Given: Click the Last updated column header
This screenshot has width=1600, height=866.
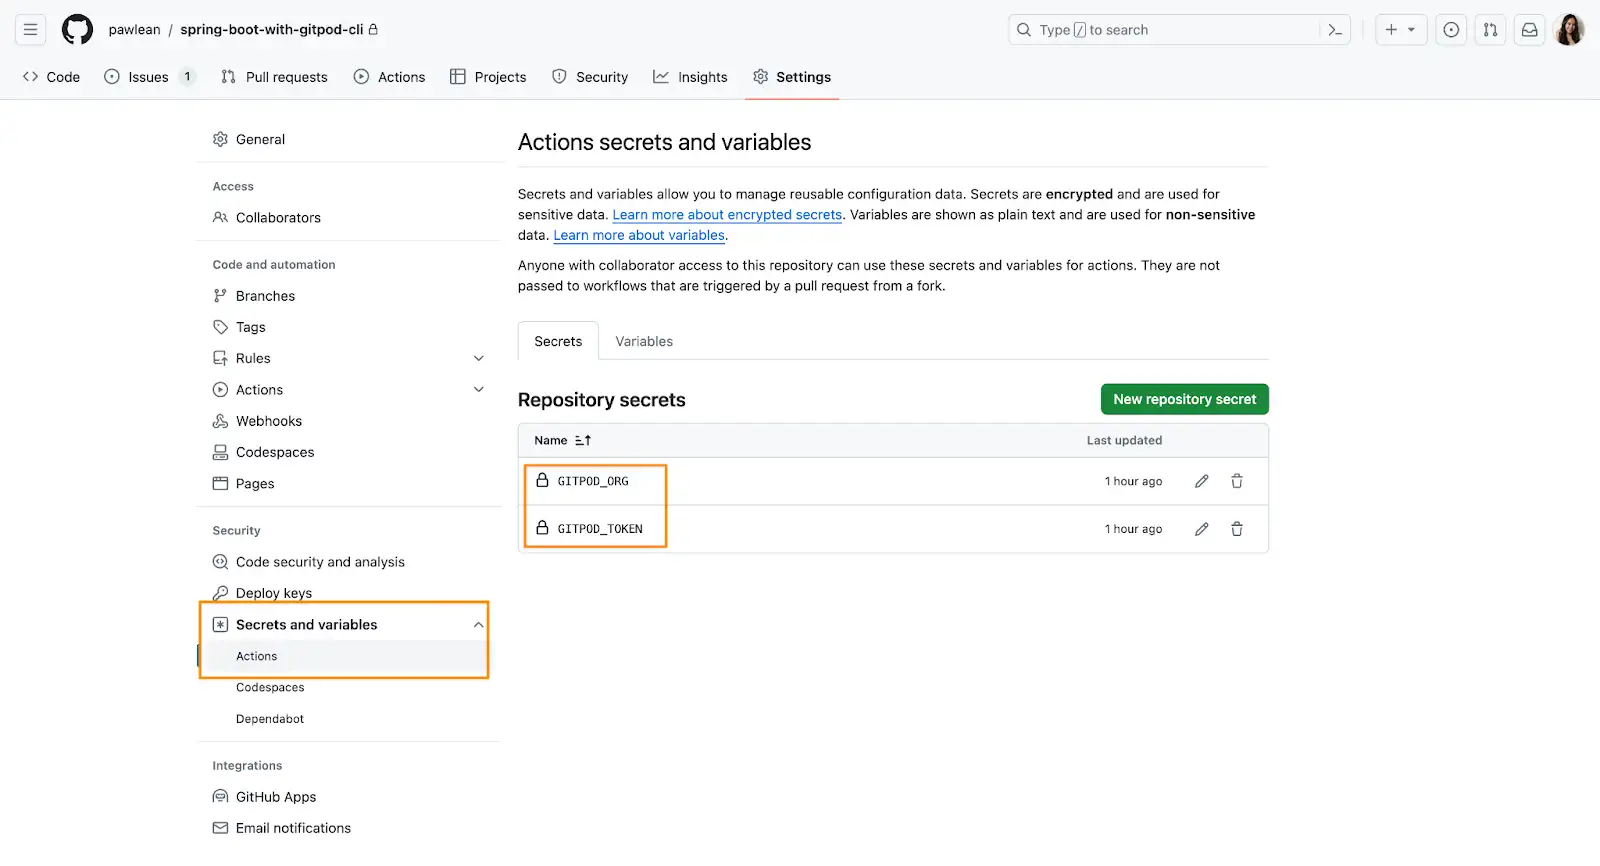Looking at the screenshot, I should (1124, 440).
